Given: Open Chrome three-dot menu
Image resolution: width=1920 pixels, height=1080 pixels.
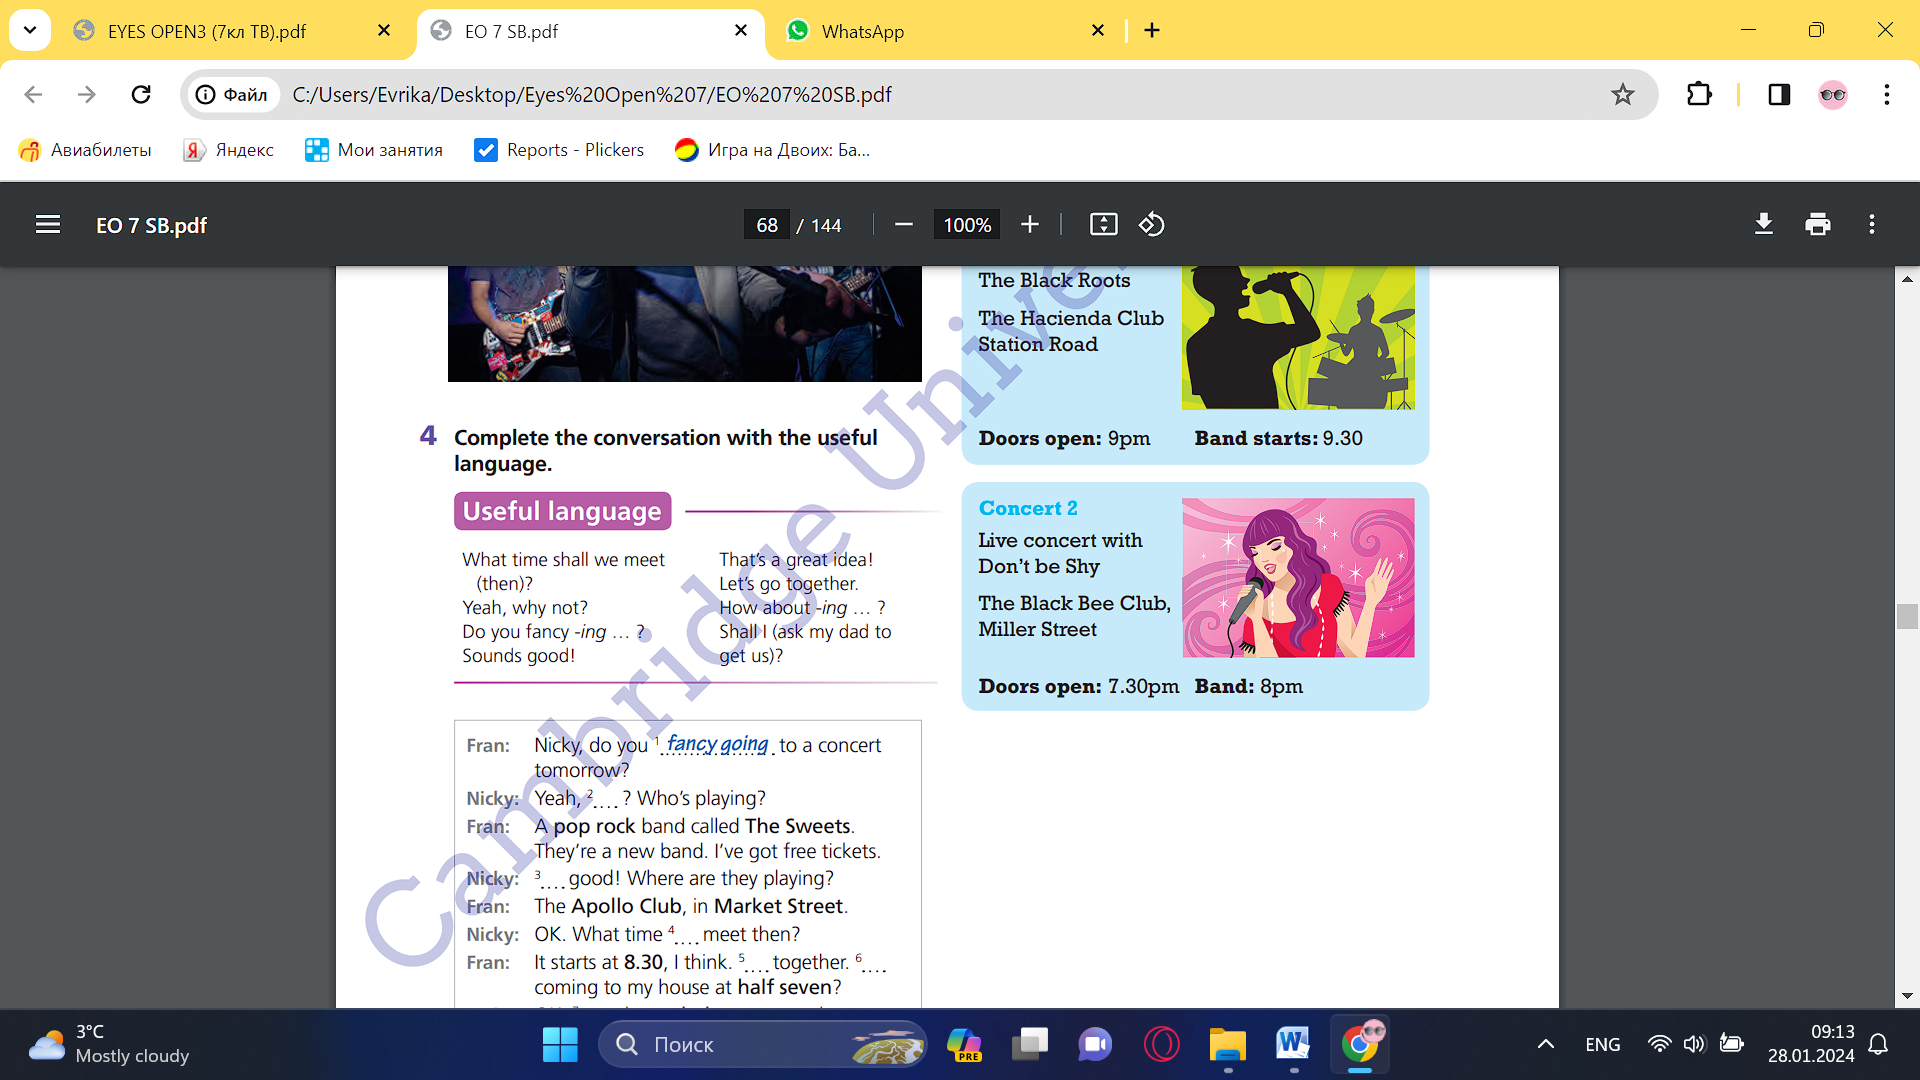Looking at the screenshot, I should pos(1887,94).
